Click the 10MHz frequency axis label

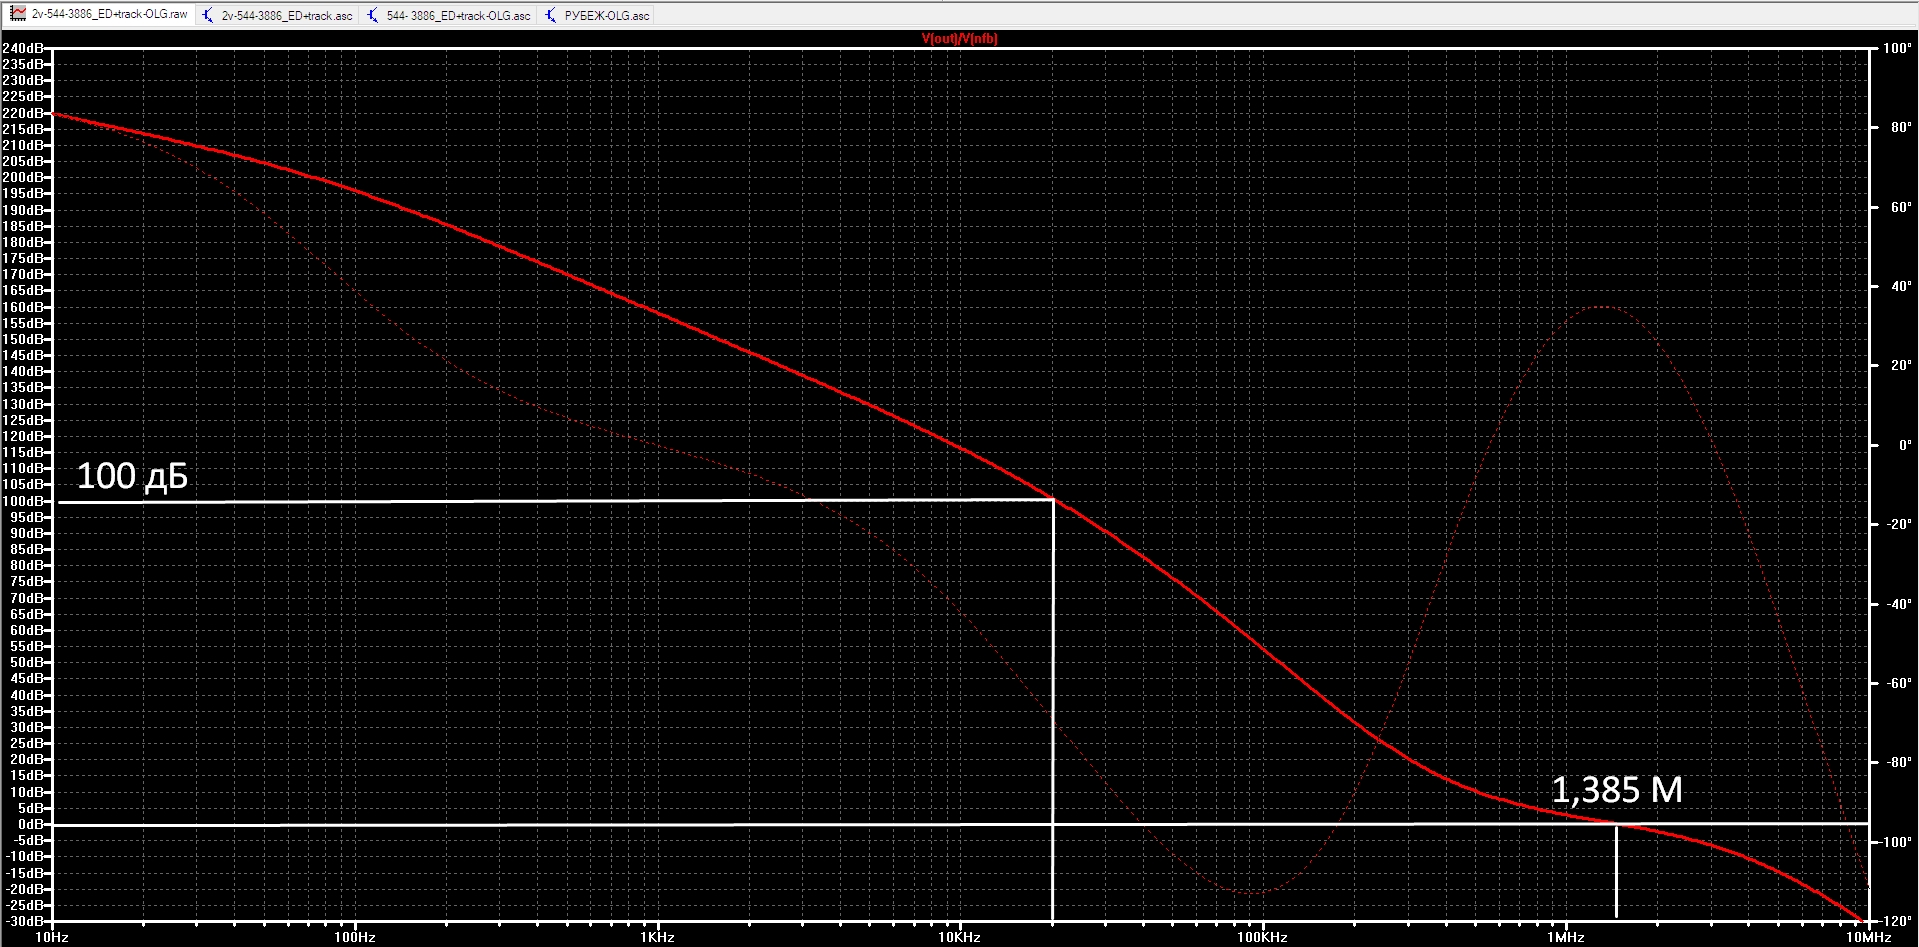pyautogui.click(x=1868, y=938)
